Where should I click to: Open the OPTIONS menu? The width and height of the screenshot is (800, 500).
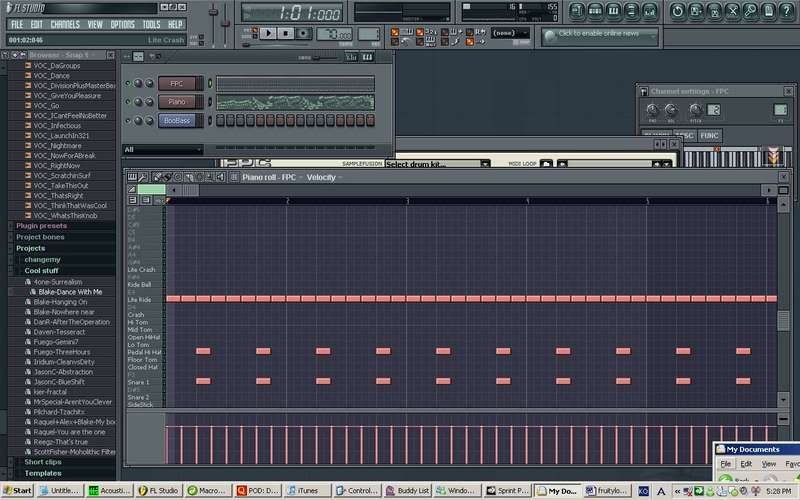123,24
